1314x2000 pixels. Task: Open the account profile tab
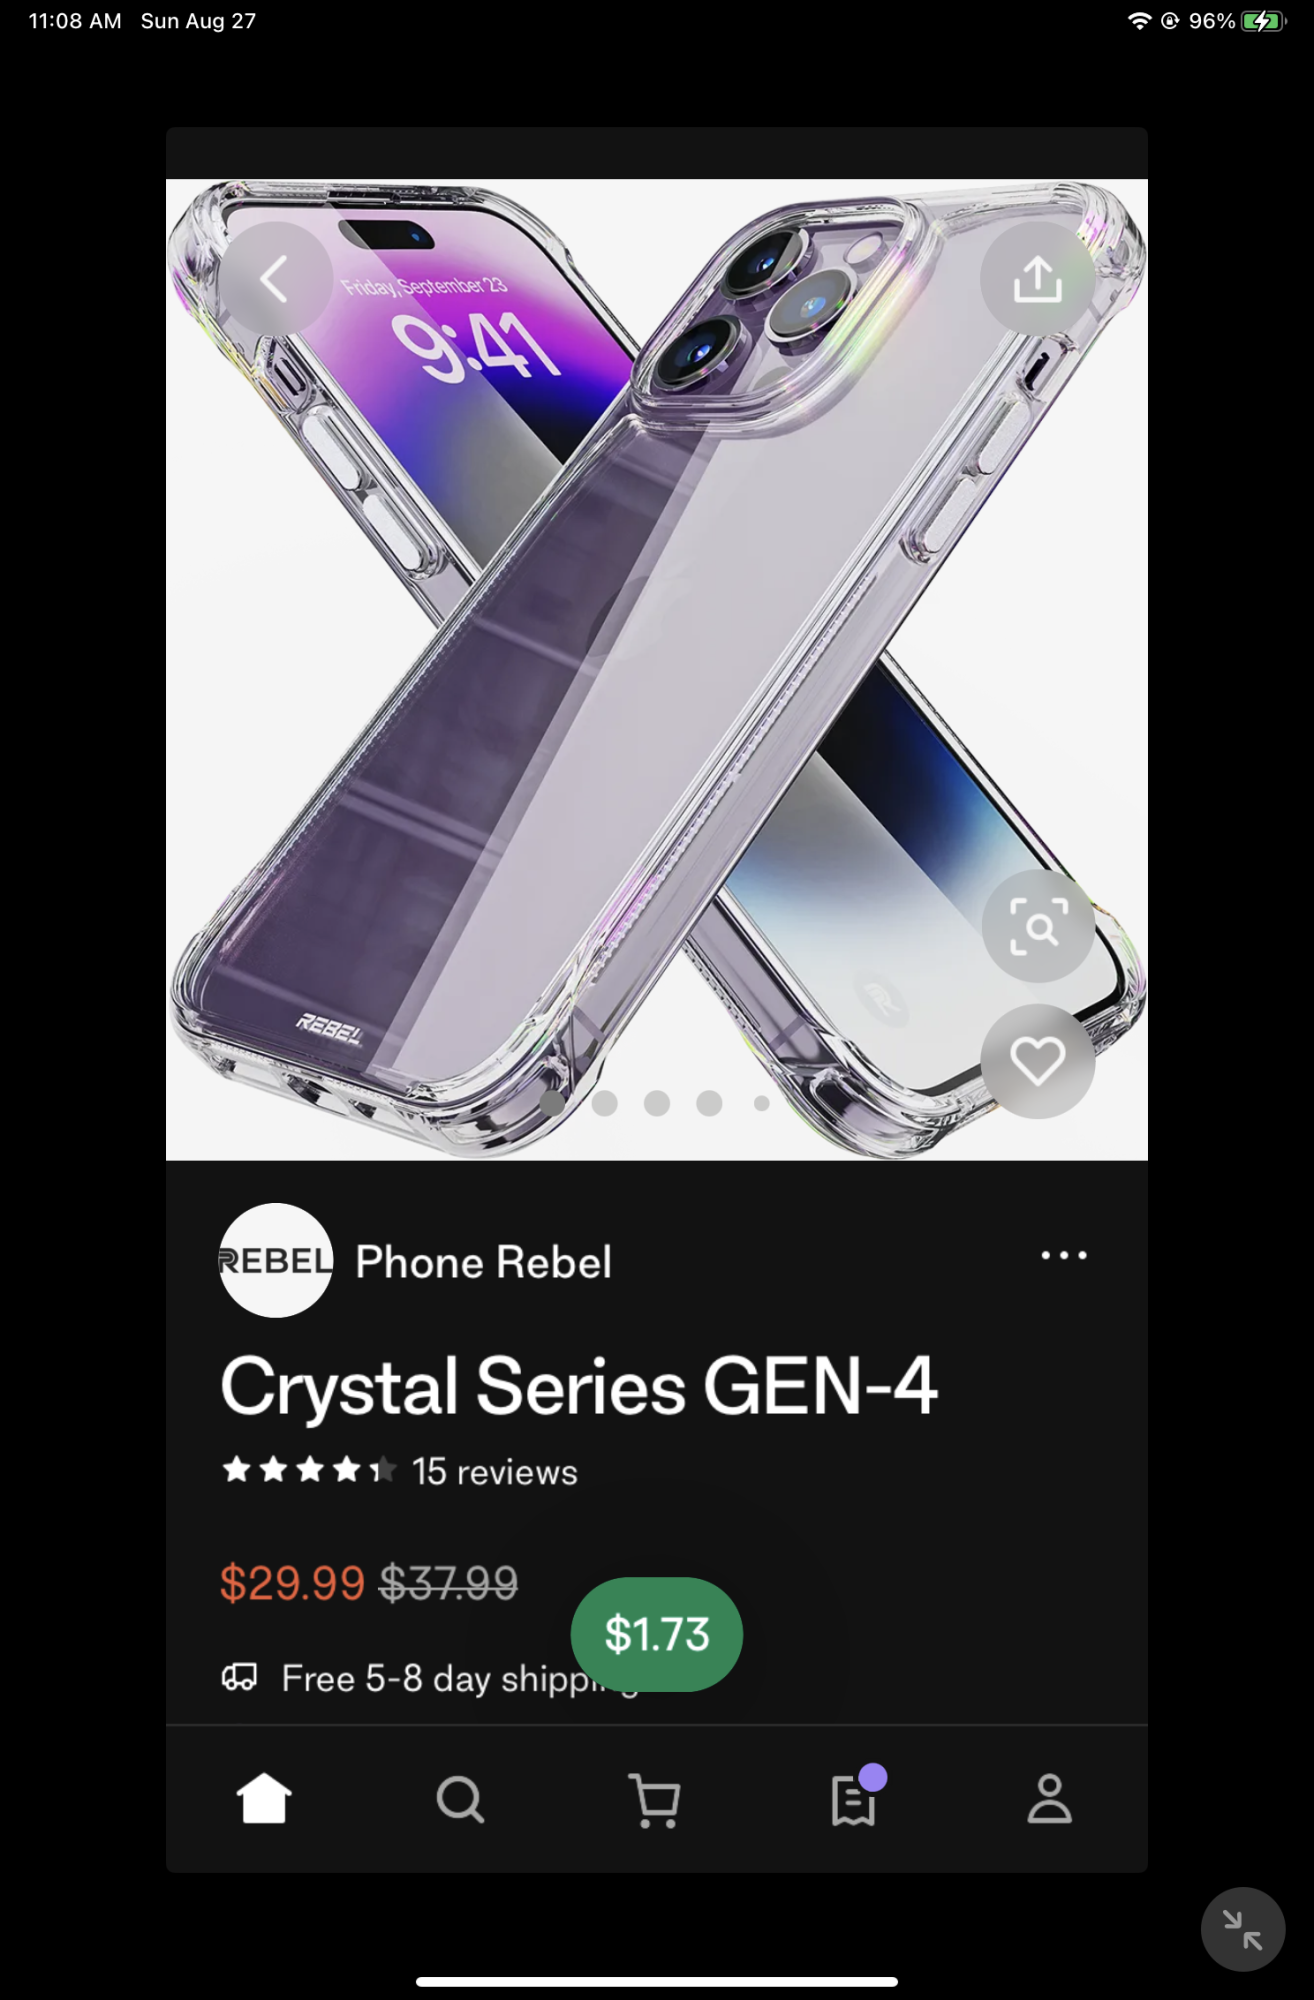[x=1049, y=1799]
